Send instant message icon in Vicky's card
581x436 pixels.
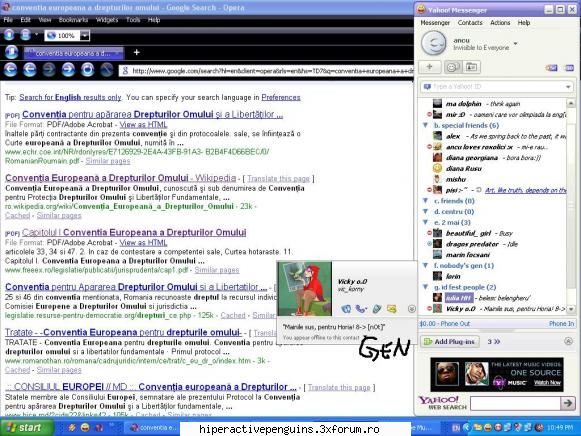346,309
